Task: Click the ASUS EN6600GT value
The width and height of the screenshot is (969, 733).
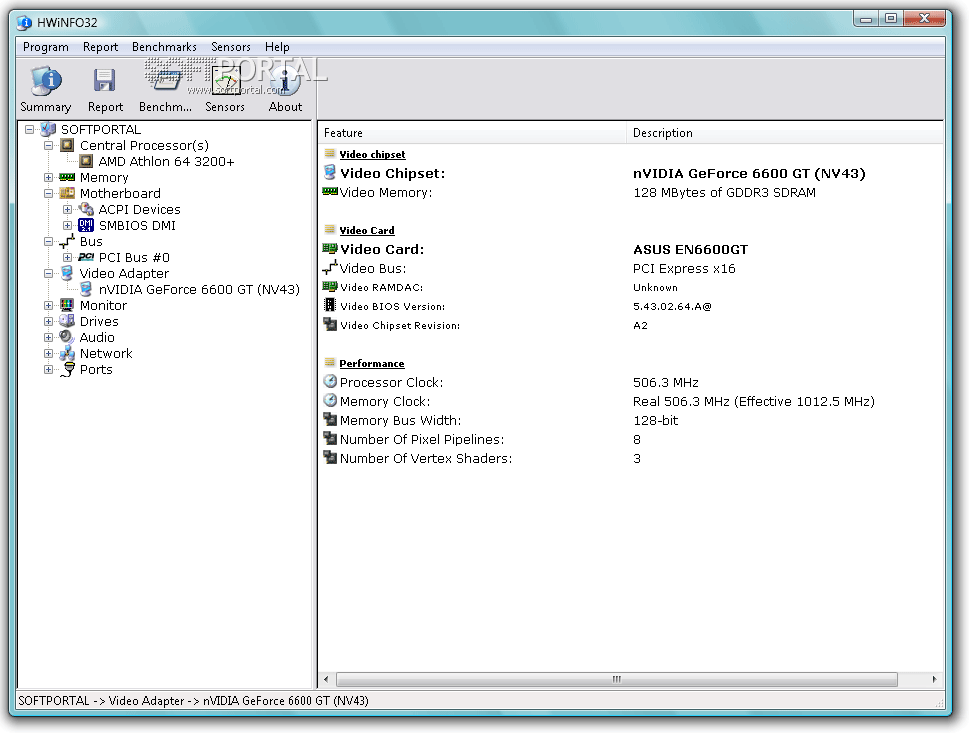Action: coord(690,249)
